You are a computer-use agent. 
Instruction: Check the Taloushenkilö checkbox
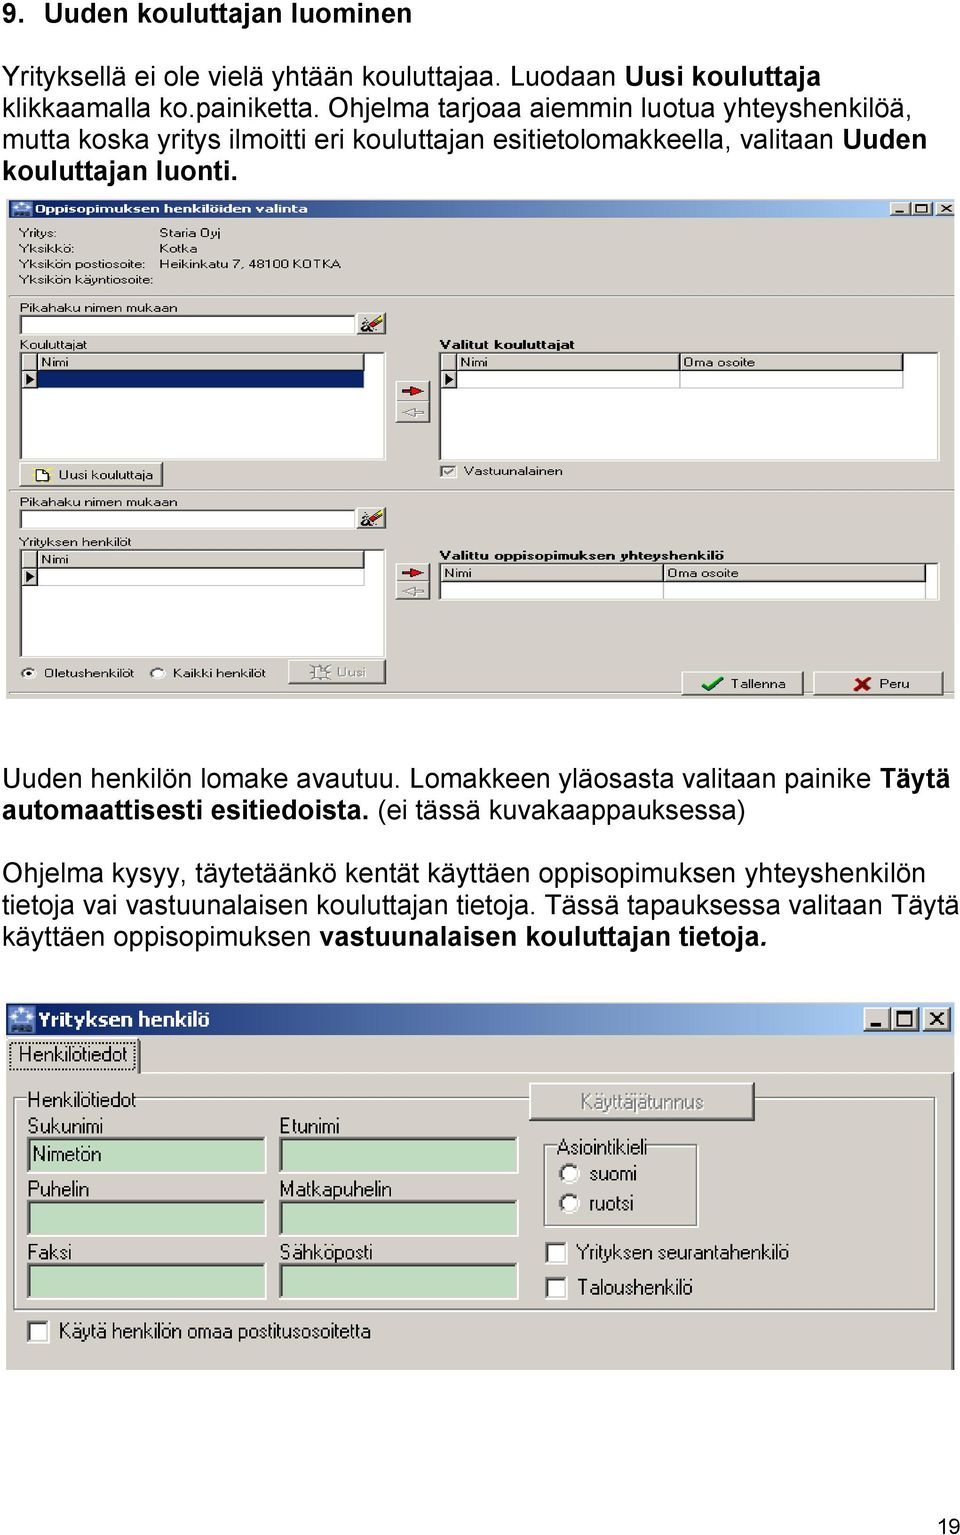pos(556,1288)
